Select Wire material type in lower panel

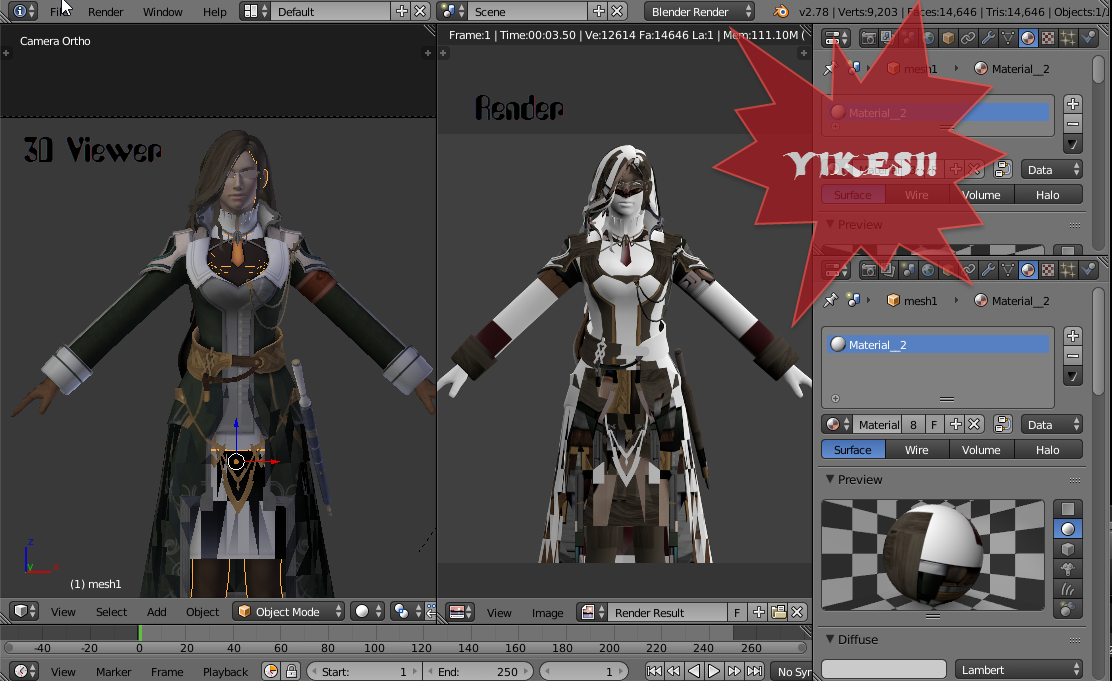916,449
